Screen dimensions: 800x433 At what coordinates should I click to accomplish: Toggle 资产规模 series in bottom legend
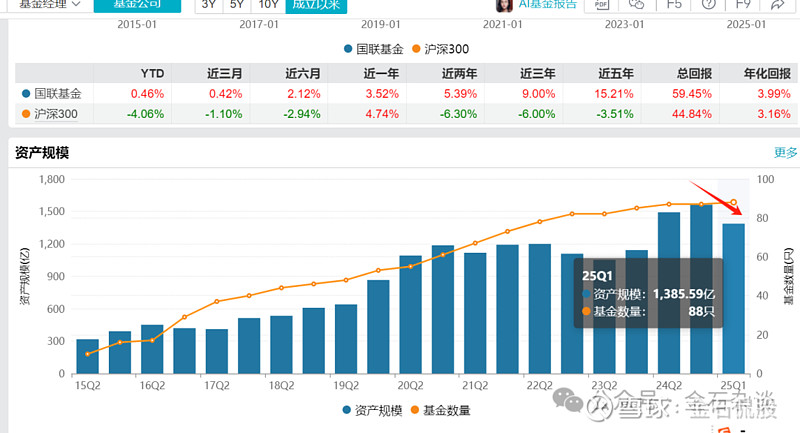click(372, 410)
